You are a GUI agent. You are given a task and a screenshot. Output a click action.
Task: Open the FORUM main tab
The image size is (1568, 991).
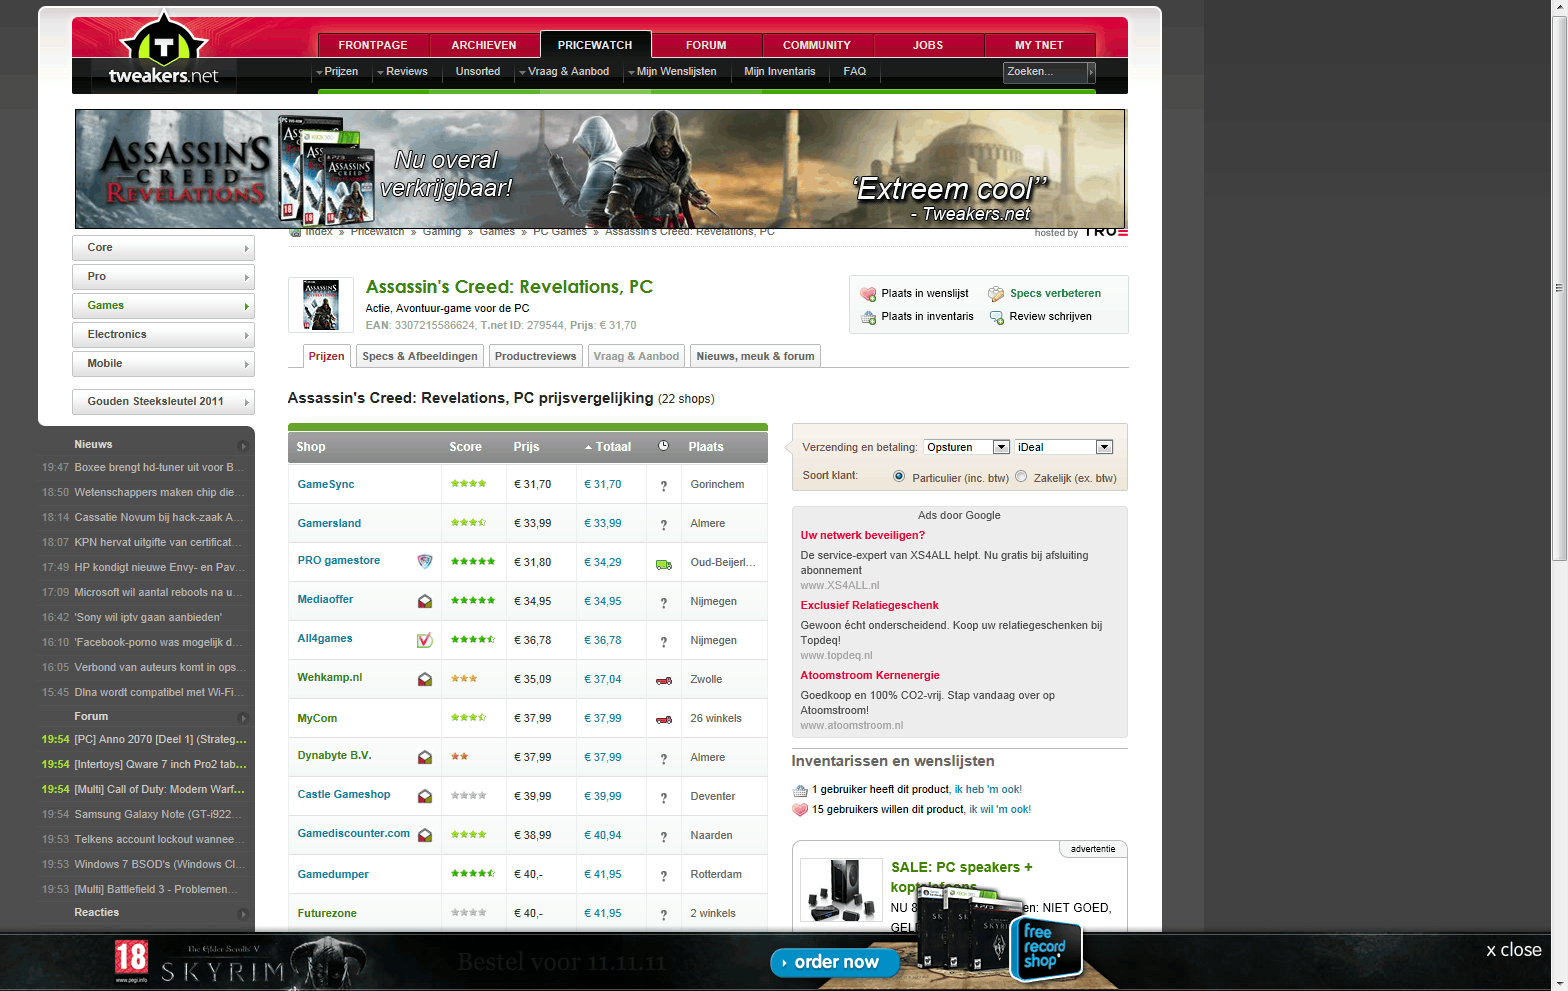pos(706,45)
